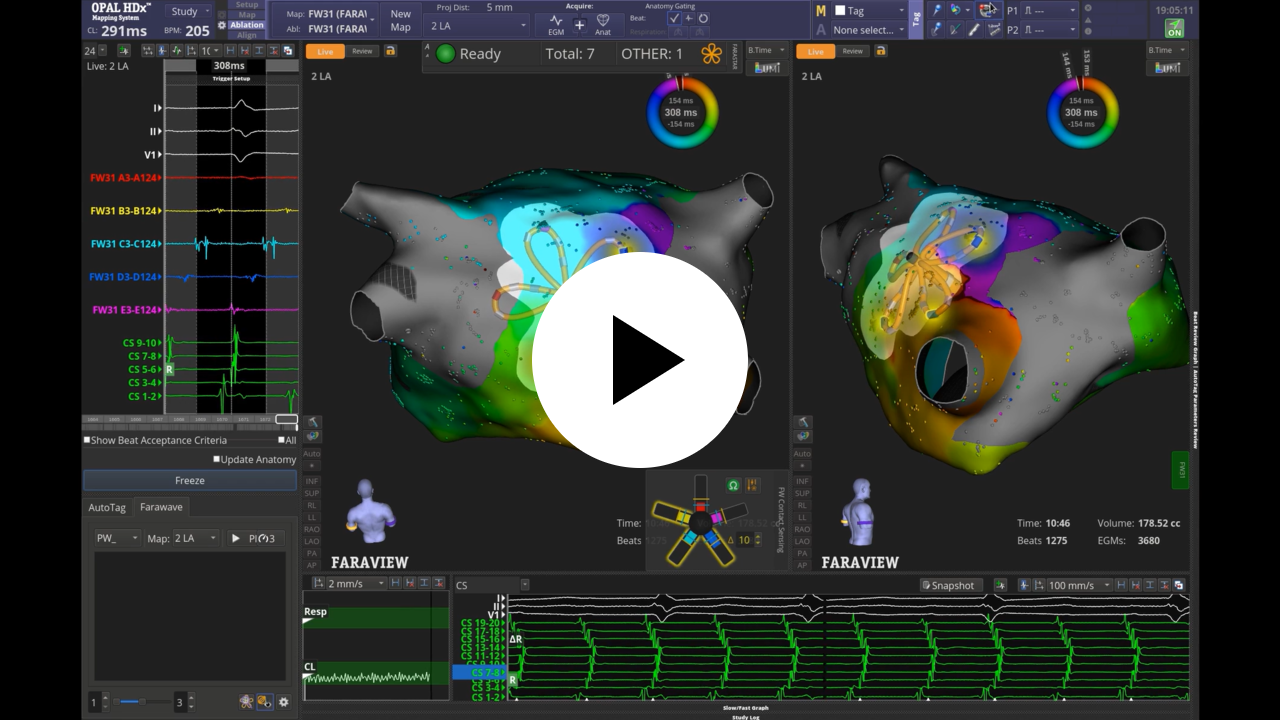Toggle the circular arrow beat gating button
Screen dimensions: 1280x720
pos(704,18)
